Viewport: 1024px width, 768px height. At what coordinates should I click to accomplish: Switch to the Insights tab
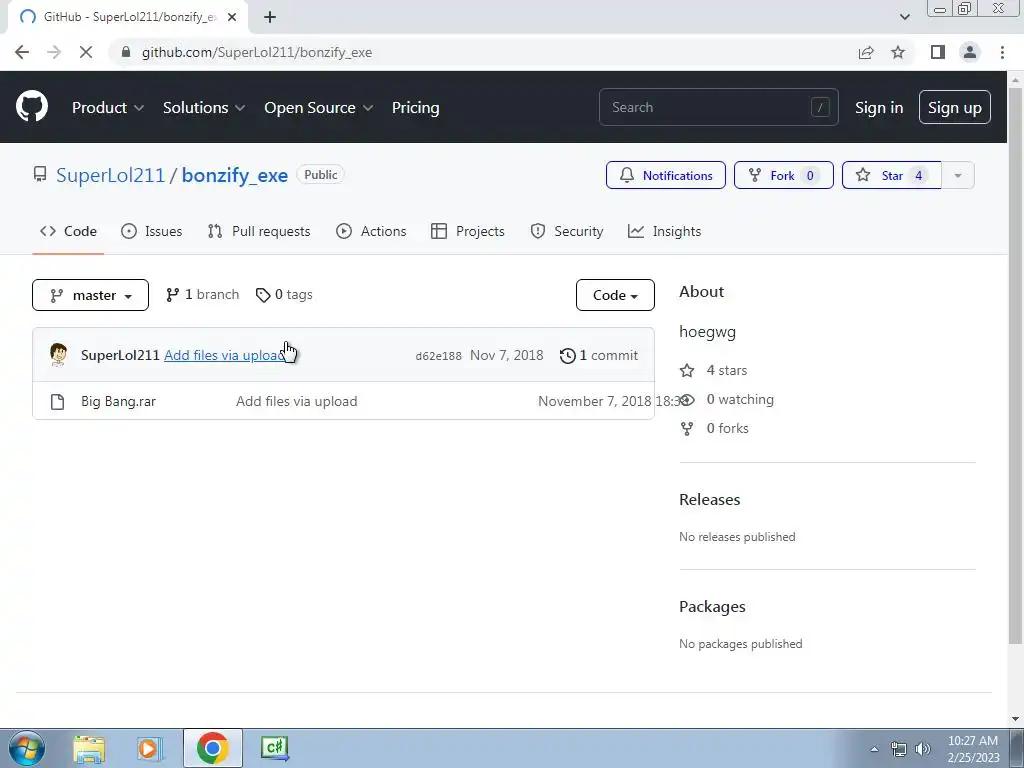(664, 231)
